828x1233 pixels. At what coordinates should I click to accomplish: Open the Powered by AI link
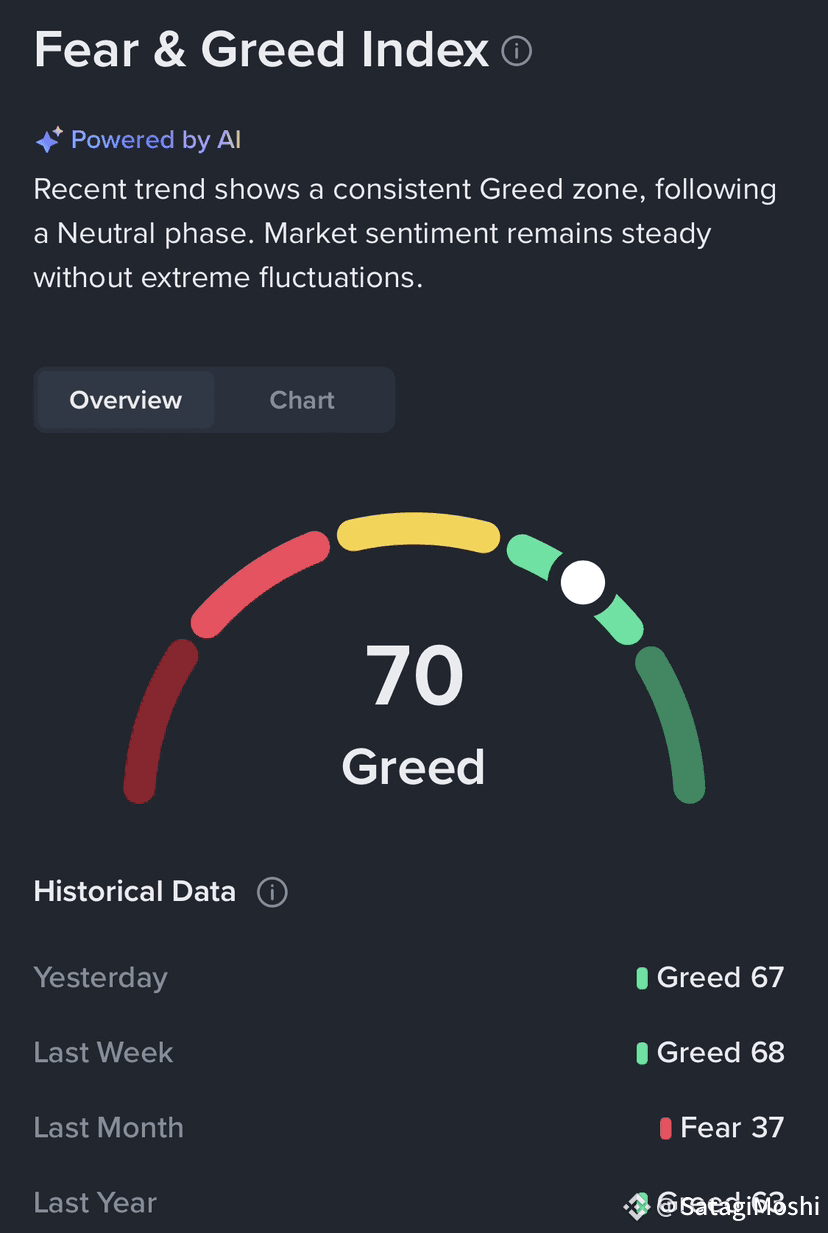click(156, 140)
